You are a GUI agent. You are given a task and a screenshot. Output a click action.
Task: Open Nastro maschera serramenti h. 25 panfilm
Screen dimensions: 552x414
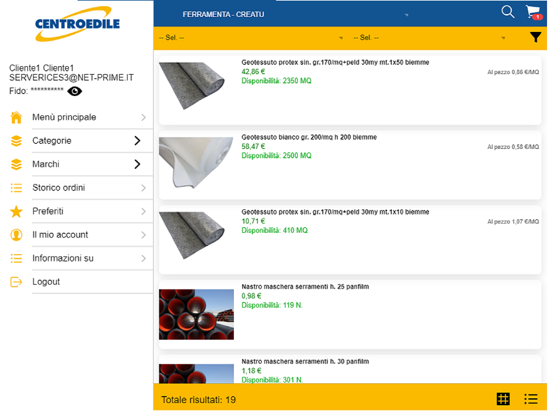pos(305,287)
